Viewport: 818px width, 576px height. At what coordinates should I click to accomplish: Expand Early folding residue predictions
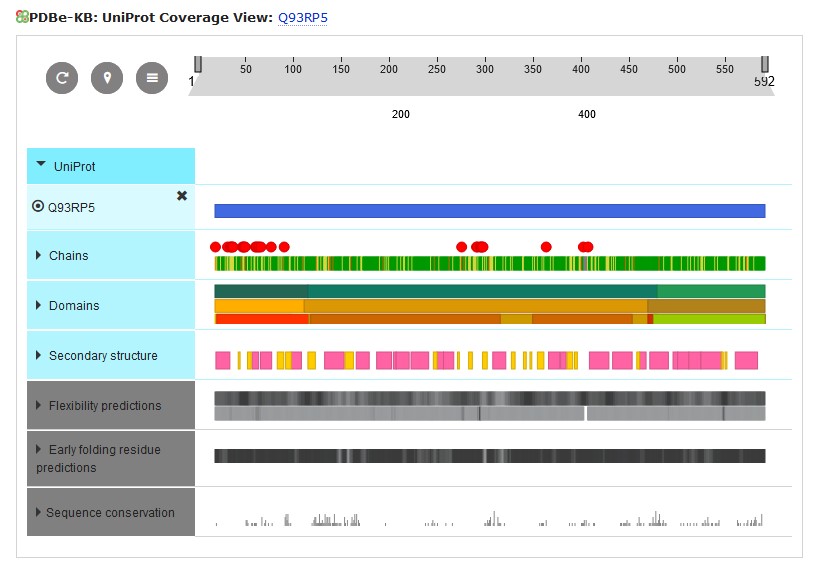point(39,450)
